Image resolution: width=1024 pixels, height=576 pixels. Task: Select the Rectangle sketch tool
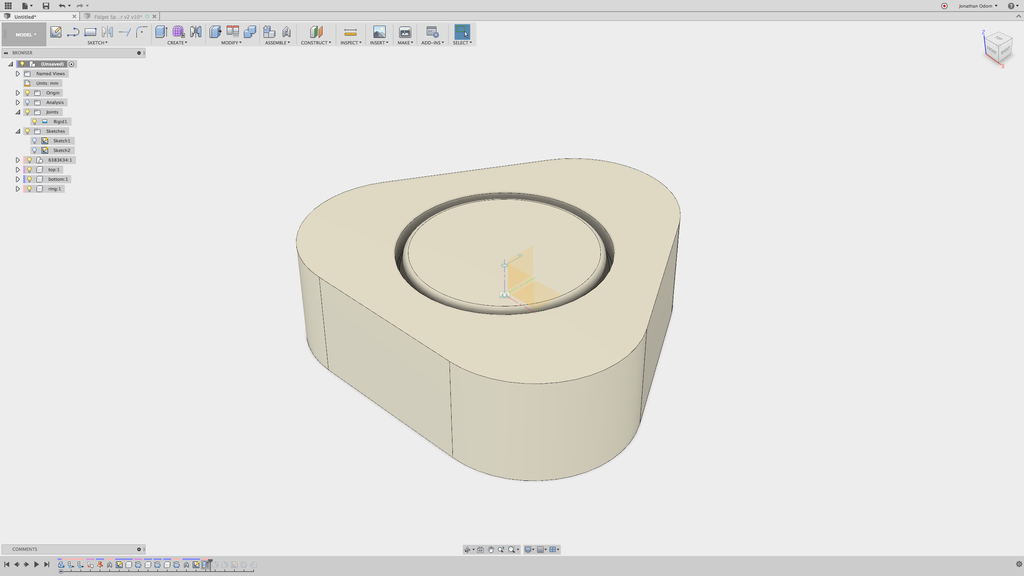(x=90, y=31)
